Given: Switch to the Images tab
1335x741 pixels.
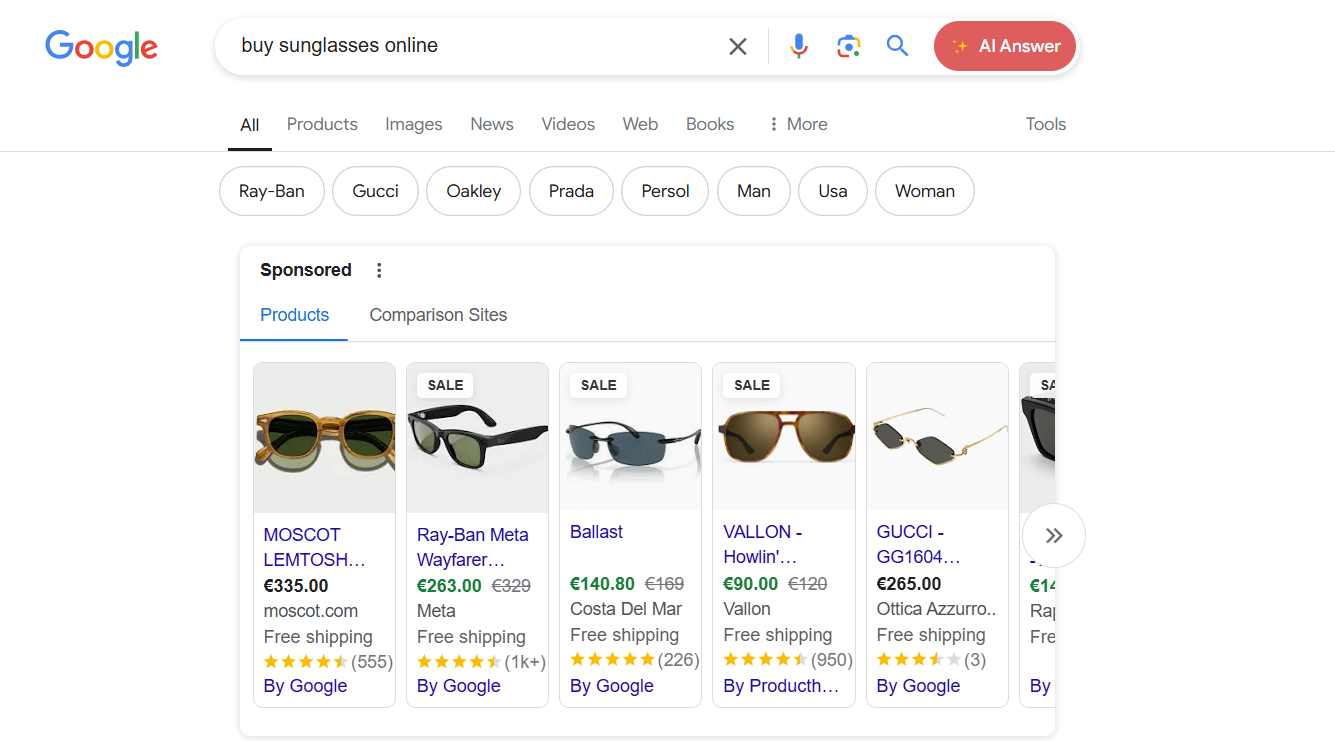Looking at the screenshot, I should [414, 124].
